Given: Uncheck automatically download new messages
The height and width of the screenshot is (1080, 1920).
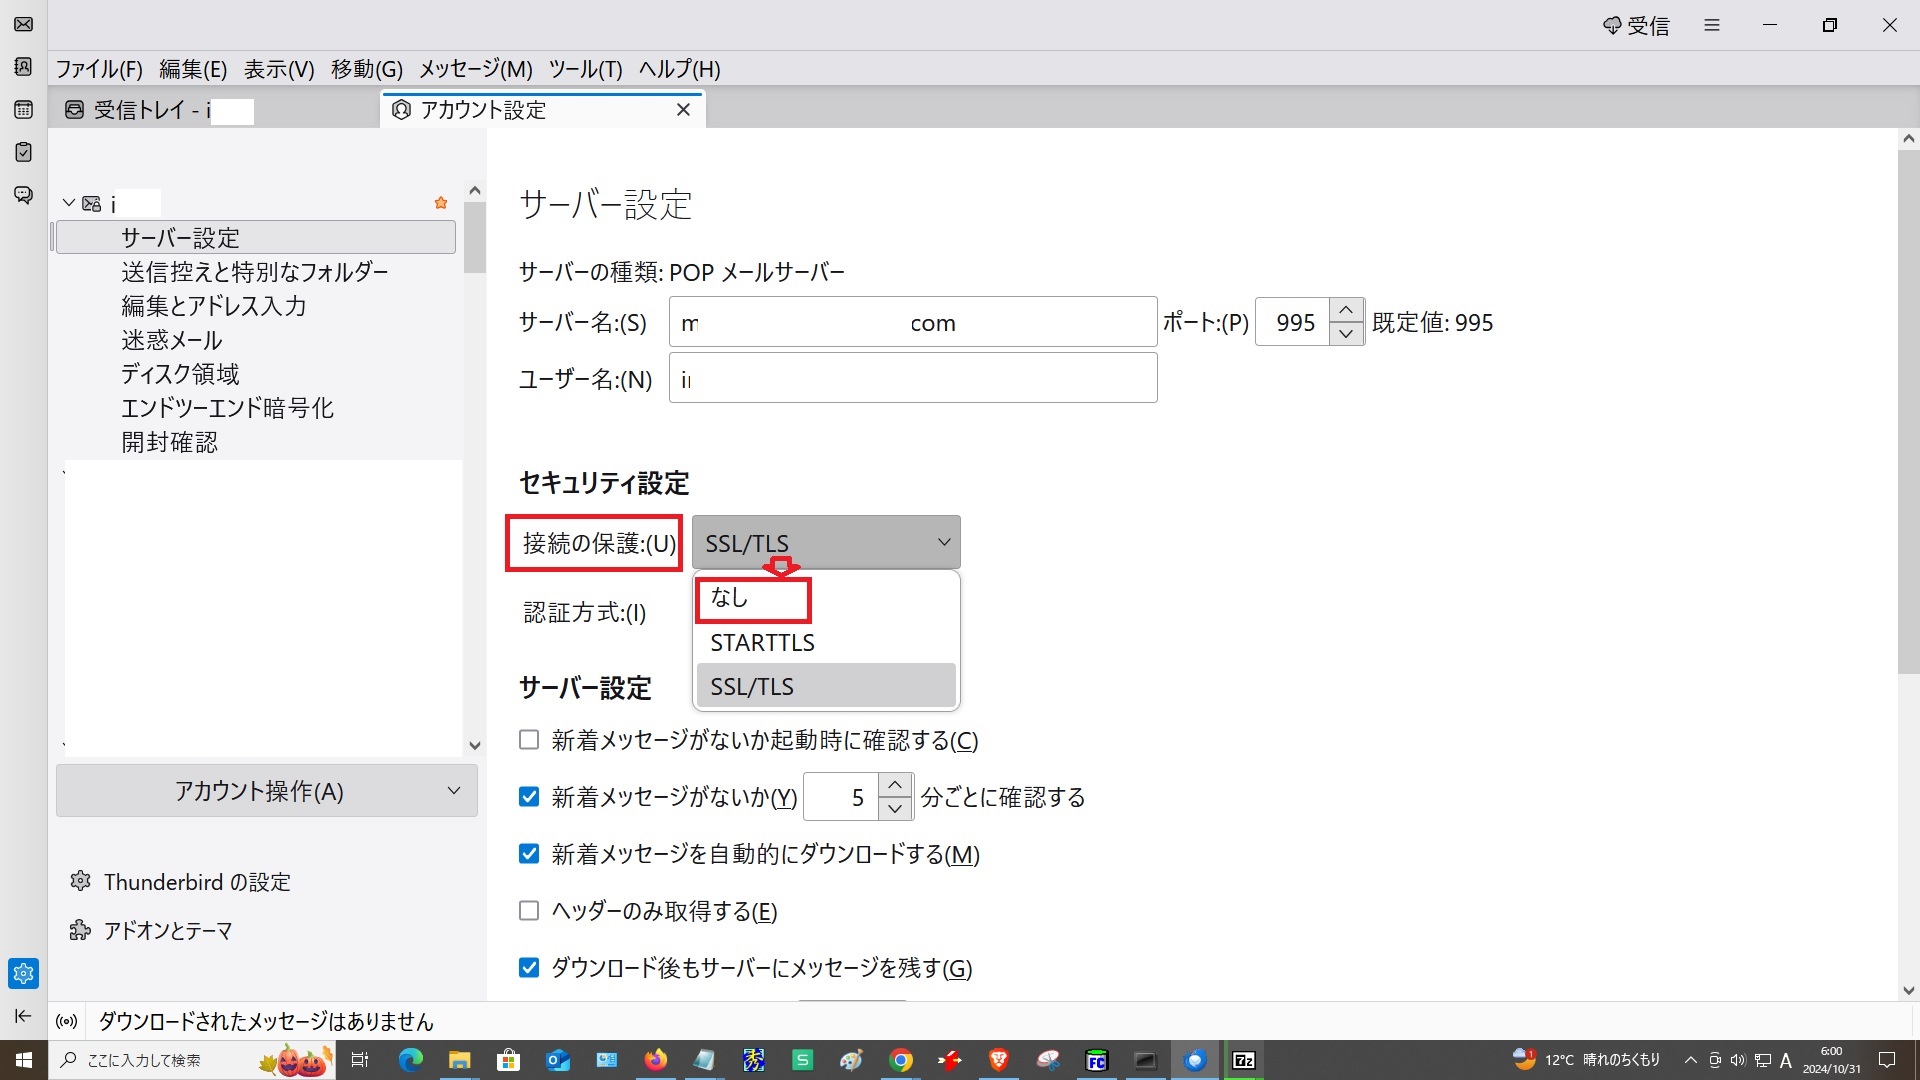Looking at the screenshot, I should 529,854.
